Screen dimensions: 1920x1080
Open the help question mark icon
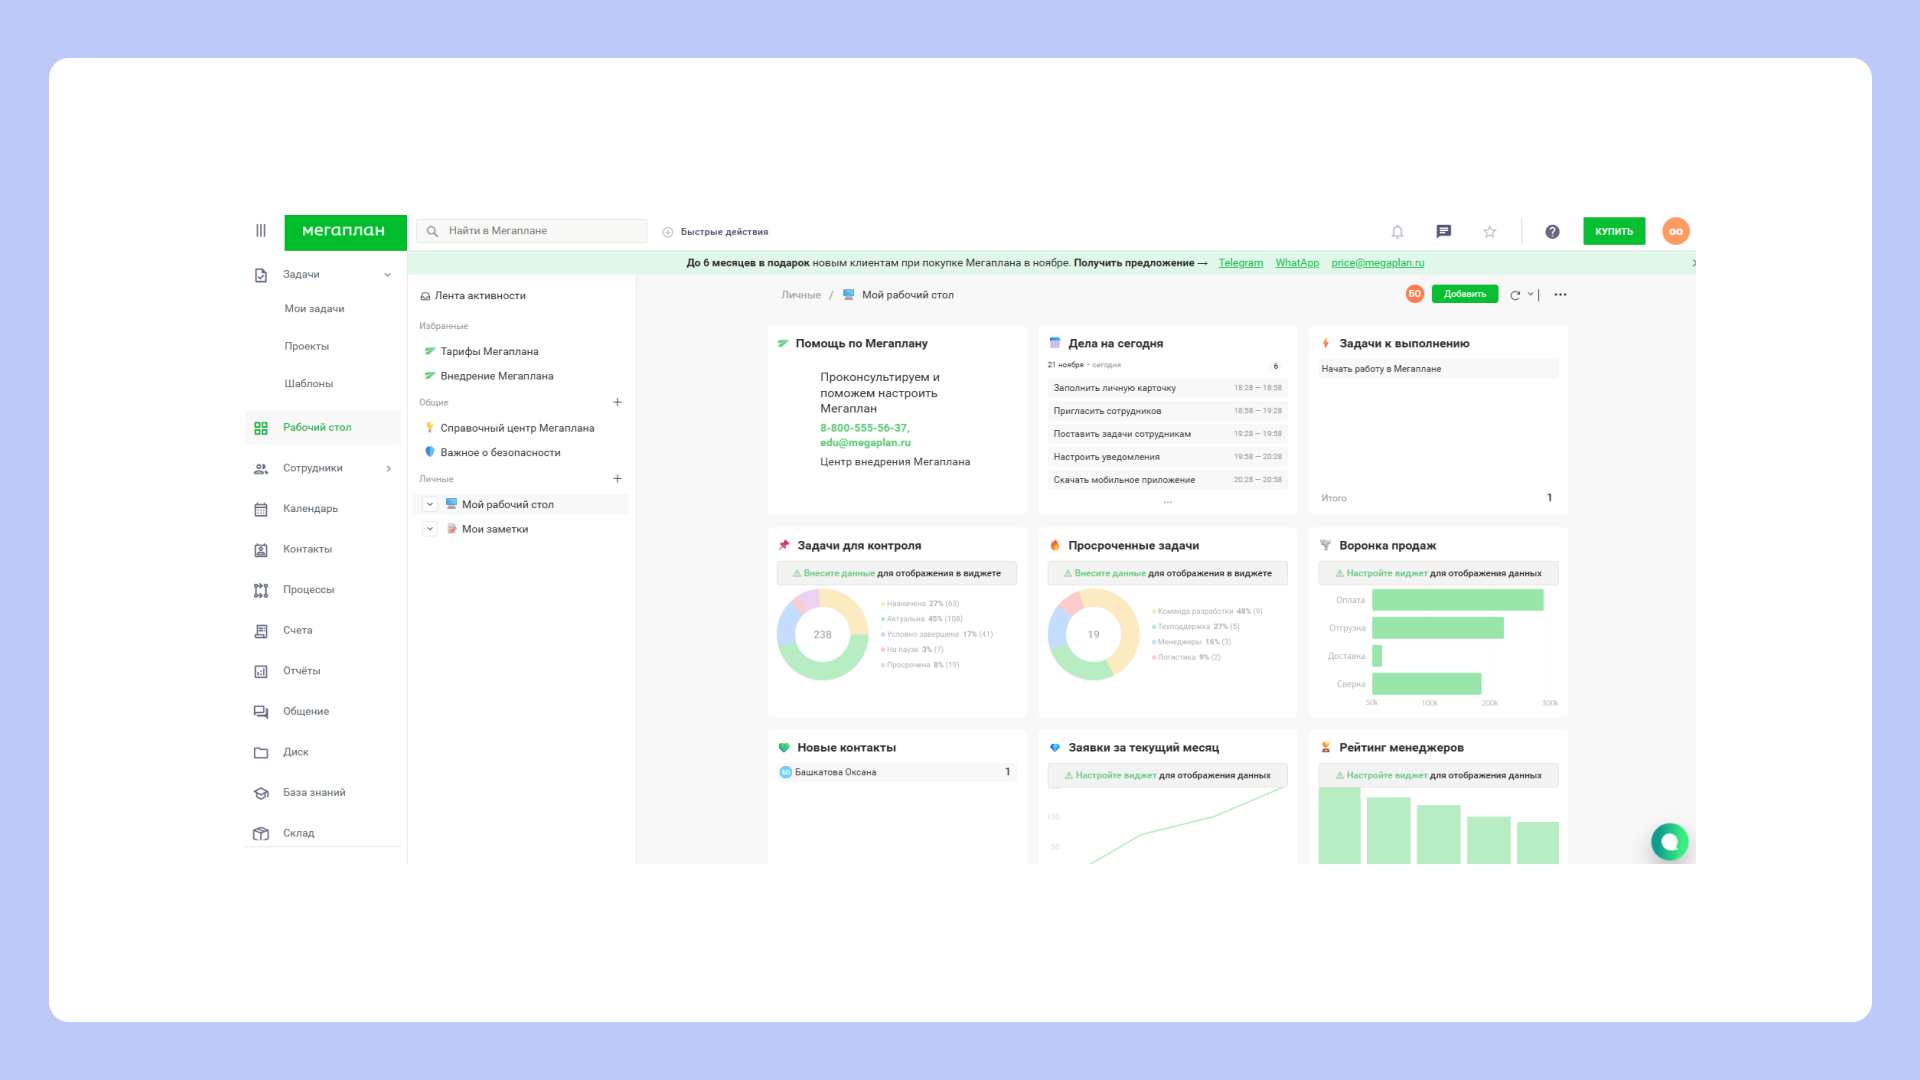pyautogui.click(x=1552, y=232)
